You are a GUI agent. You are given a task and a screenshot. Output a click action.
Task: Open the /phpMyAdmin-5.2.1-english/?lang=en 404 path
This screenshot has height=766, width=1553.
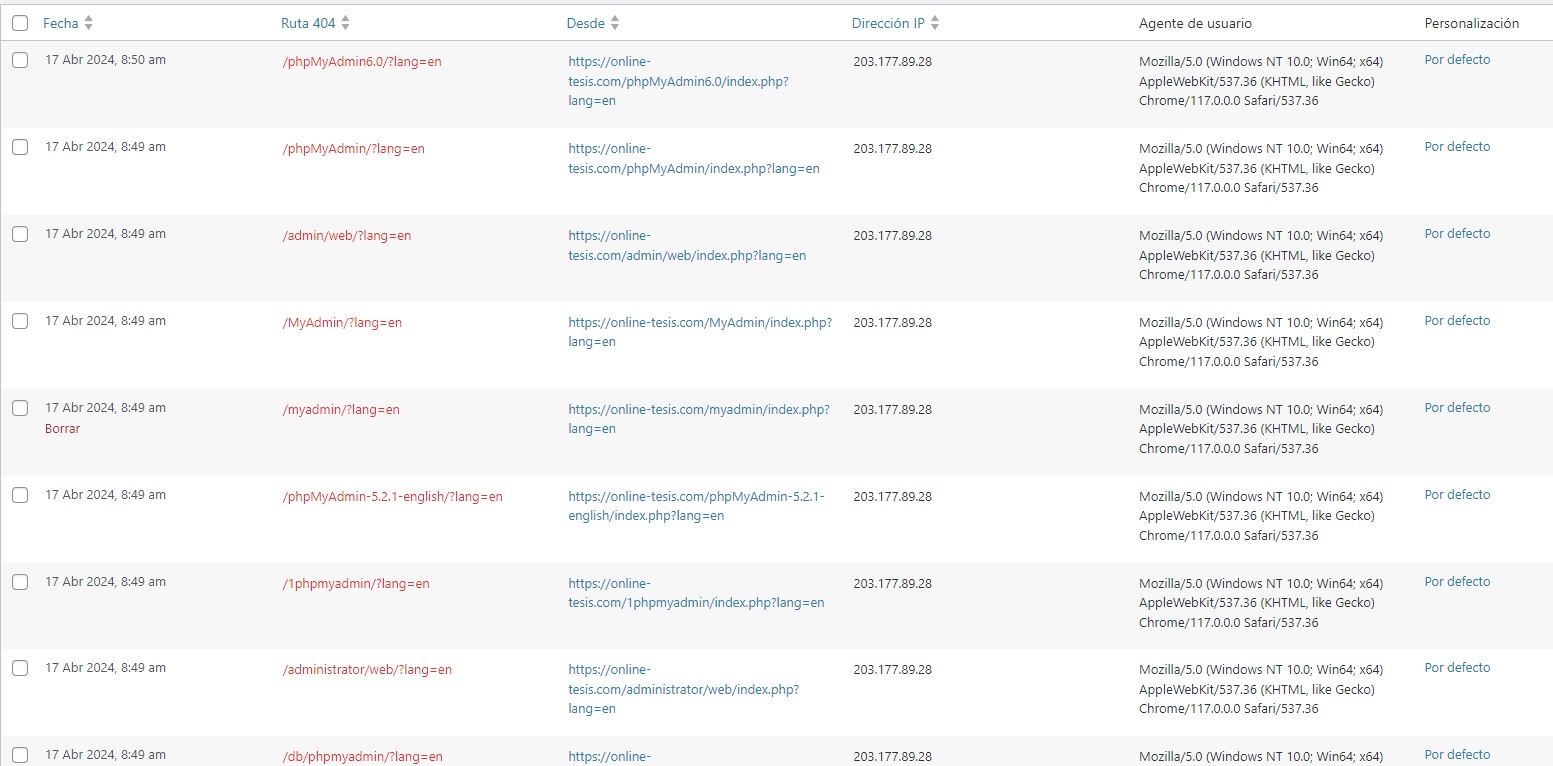(x=393, y=497)
